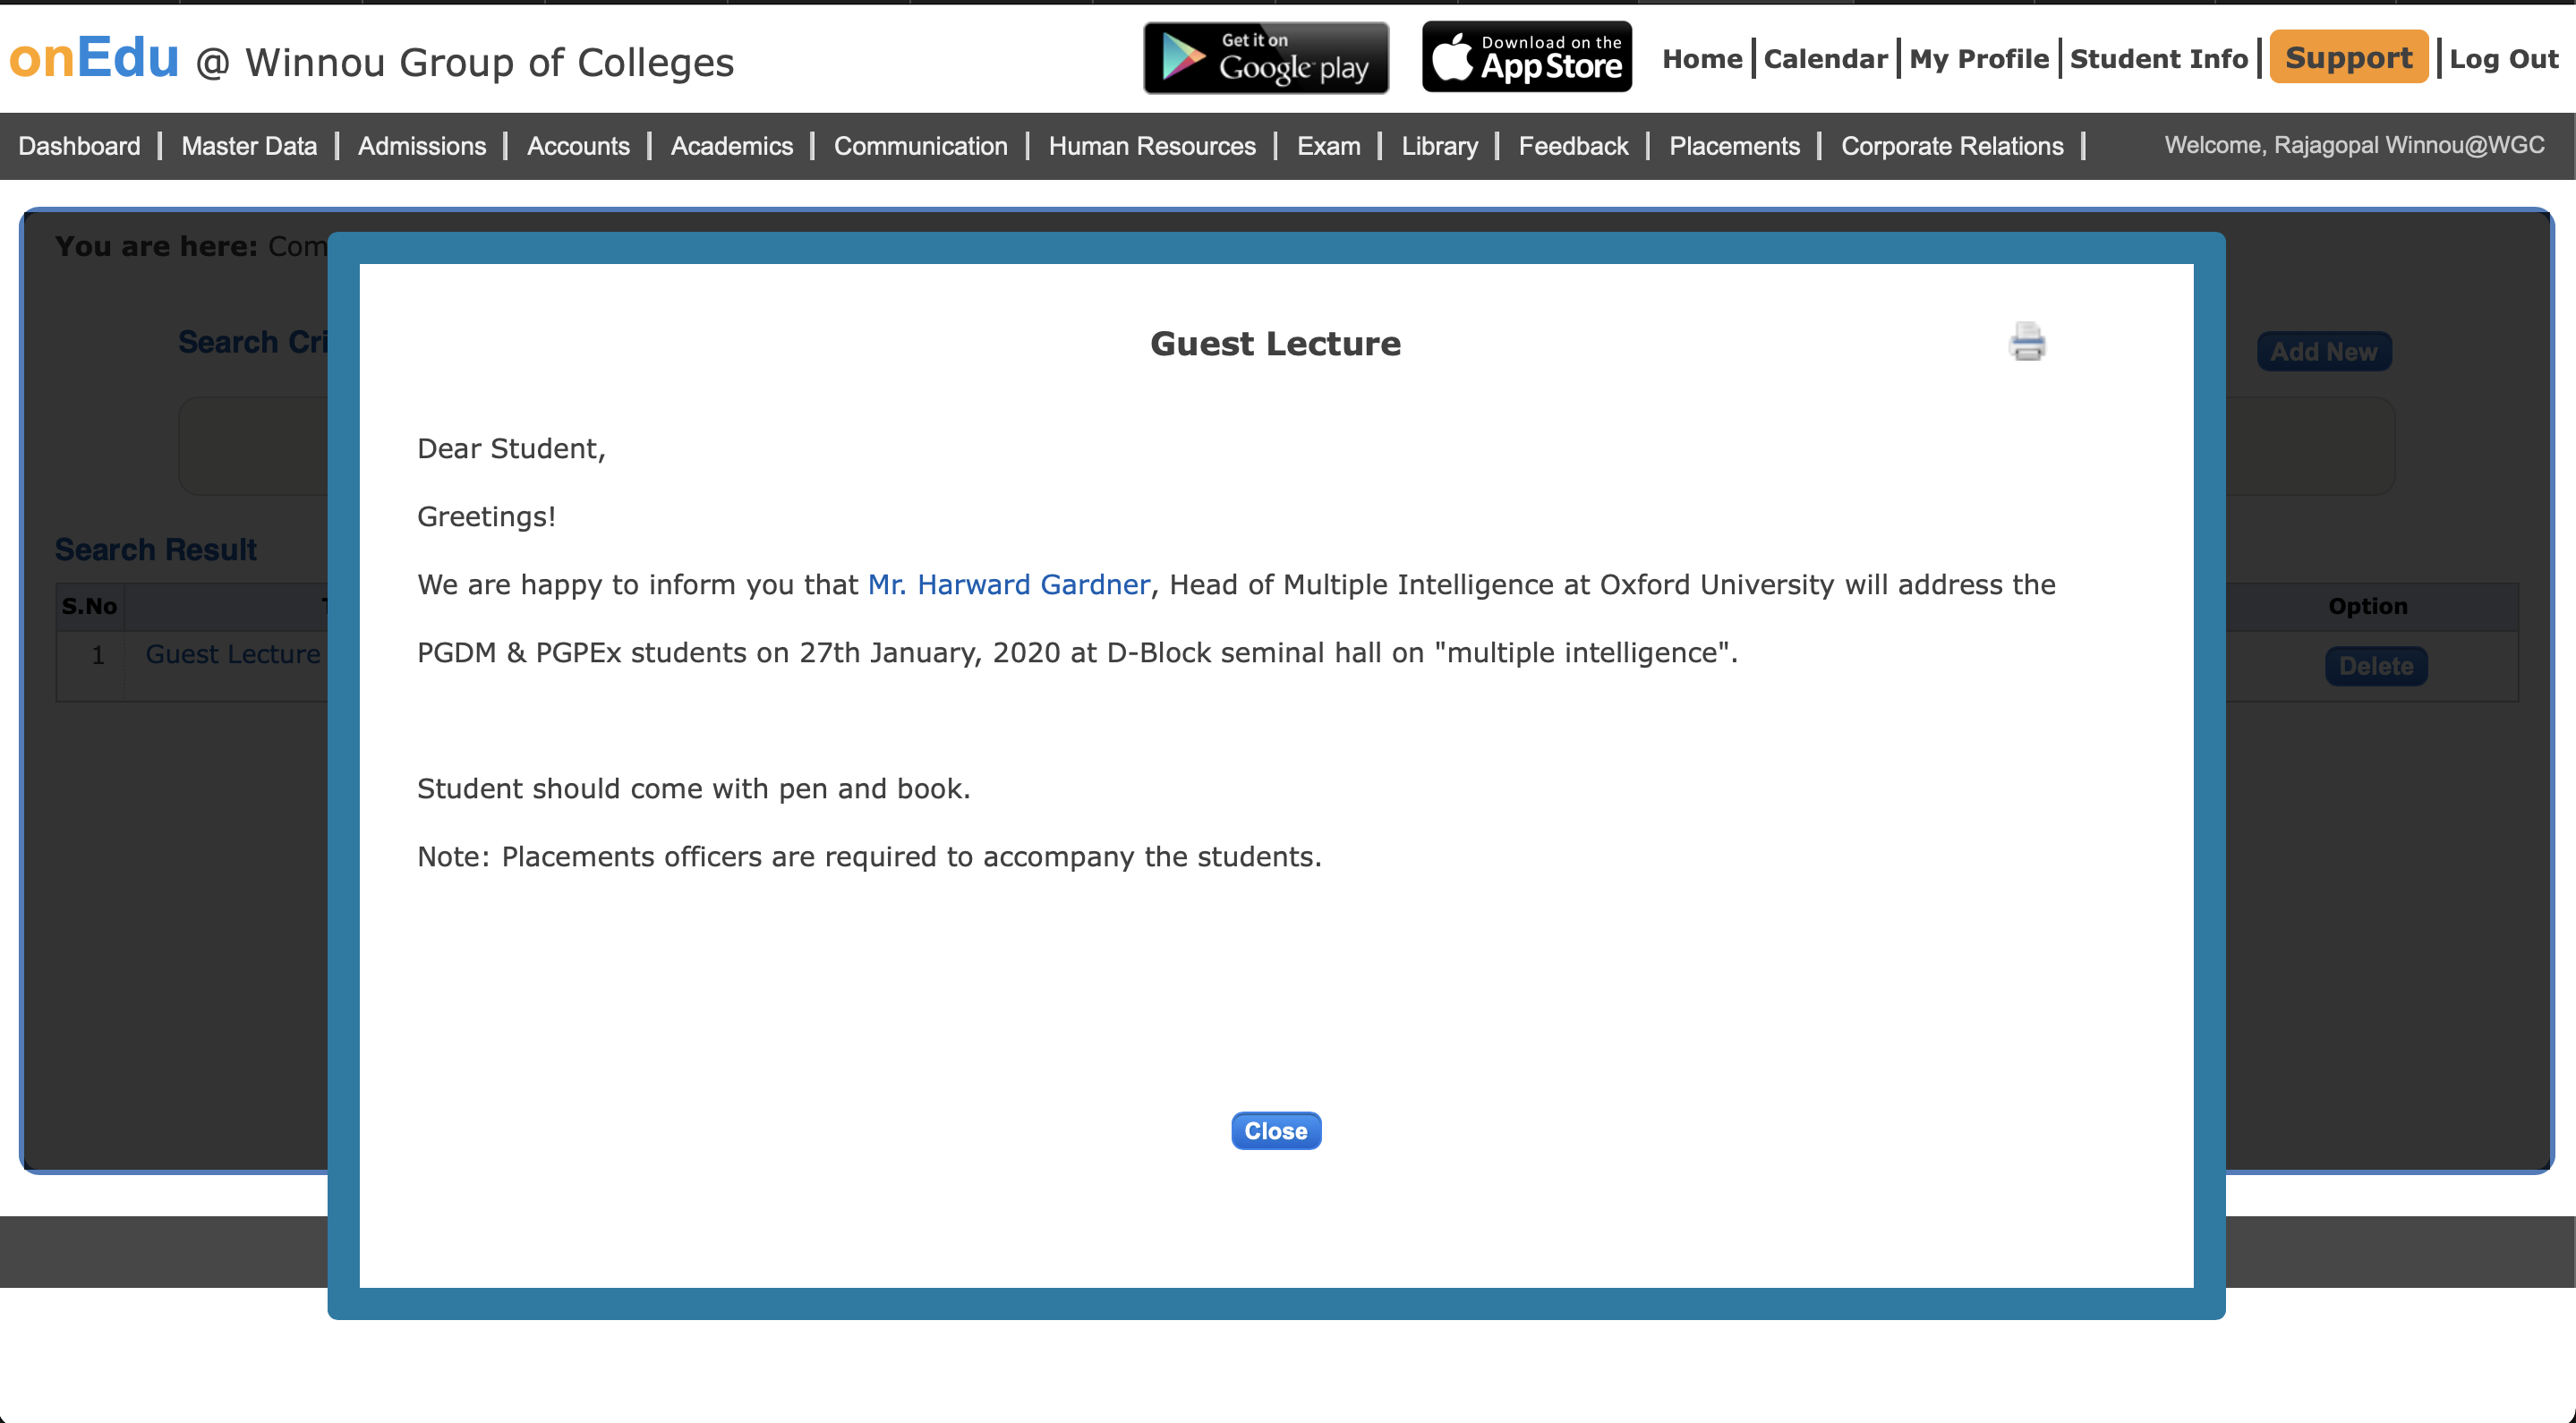Image resolution: width=2576 pixels, height=1423 pixels.
Task: Open the App Store download badge
Action: (1527, 58)
